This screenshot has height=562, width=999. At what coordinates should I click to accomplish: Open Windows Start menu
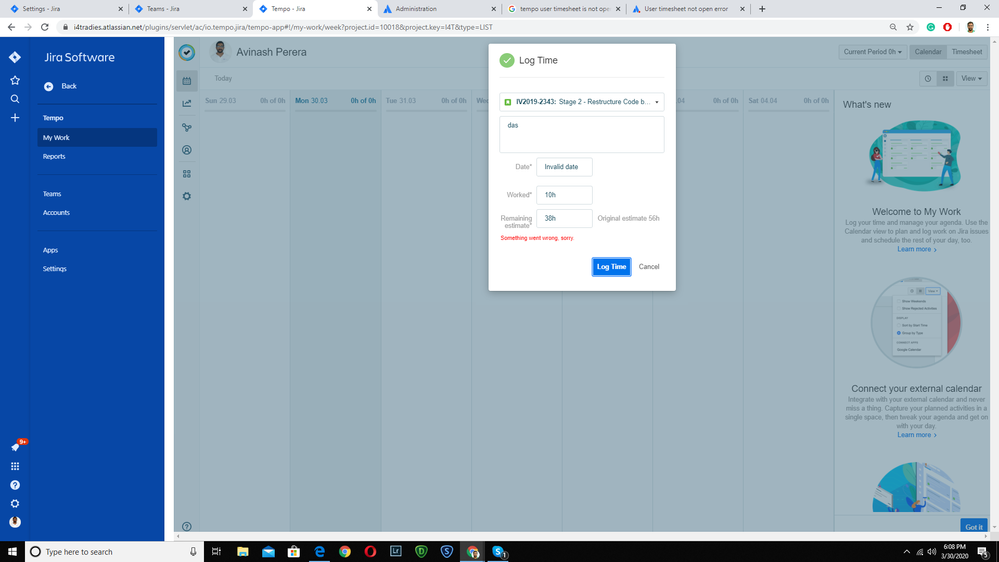(x=12, y=551)
